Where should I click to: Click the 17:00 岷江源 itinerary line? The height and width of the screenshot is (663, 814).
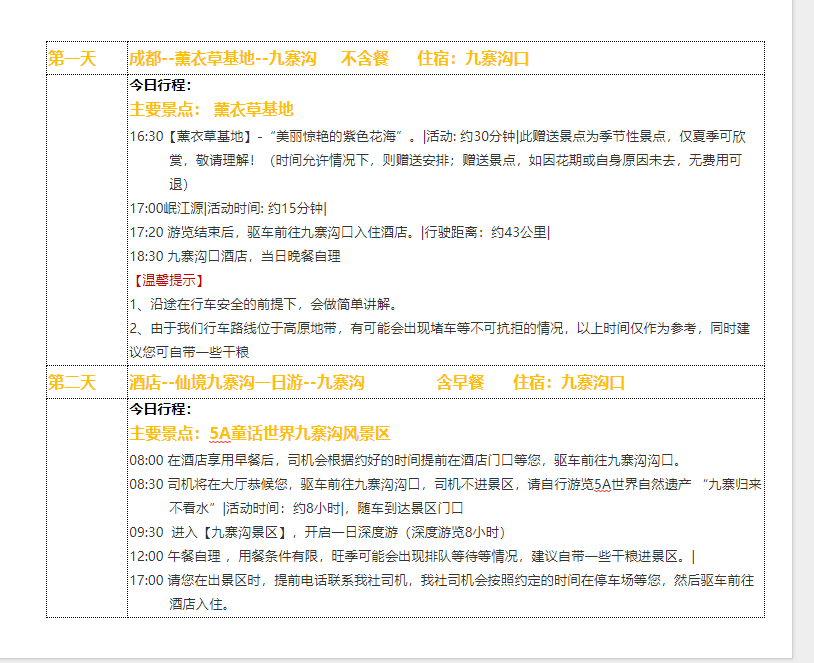click(x=227, y=208)
